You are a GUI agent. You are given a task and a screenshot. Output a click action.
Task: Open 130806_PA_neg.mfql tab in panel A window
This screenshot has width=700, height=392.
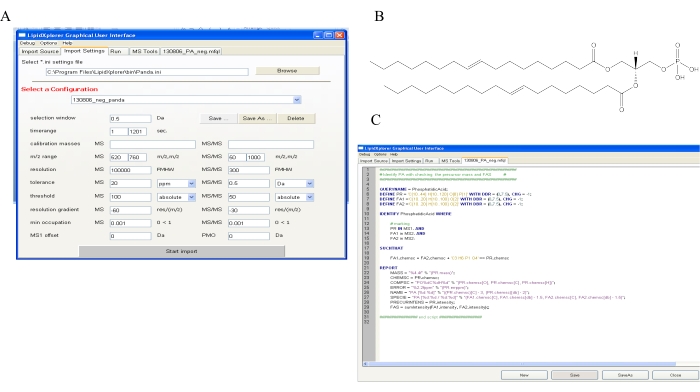[x=191, y=51]
